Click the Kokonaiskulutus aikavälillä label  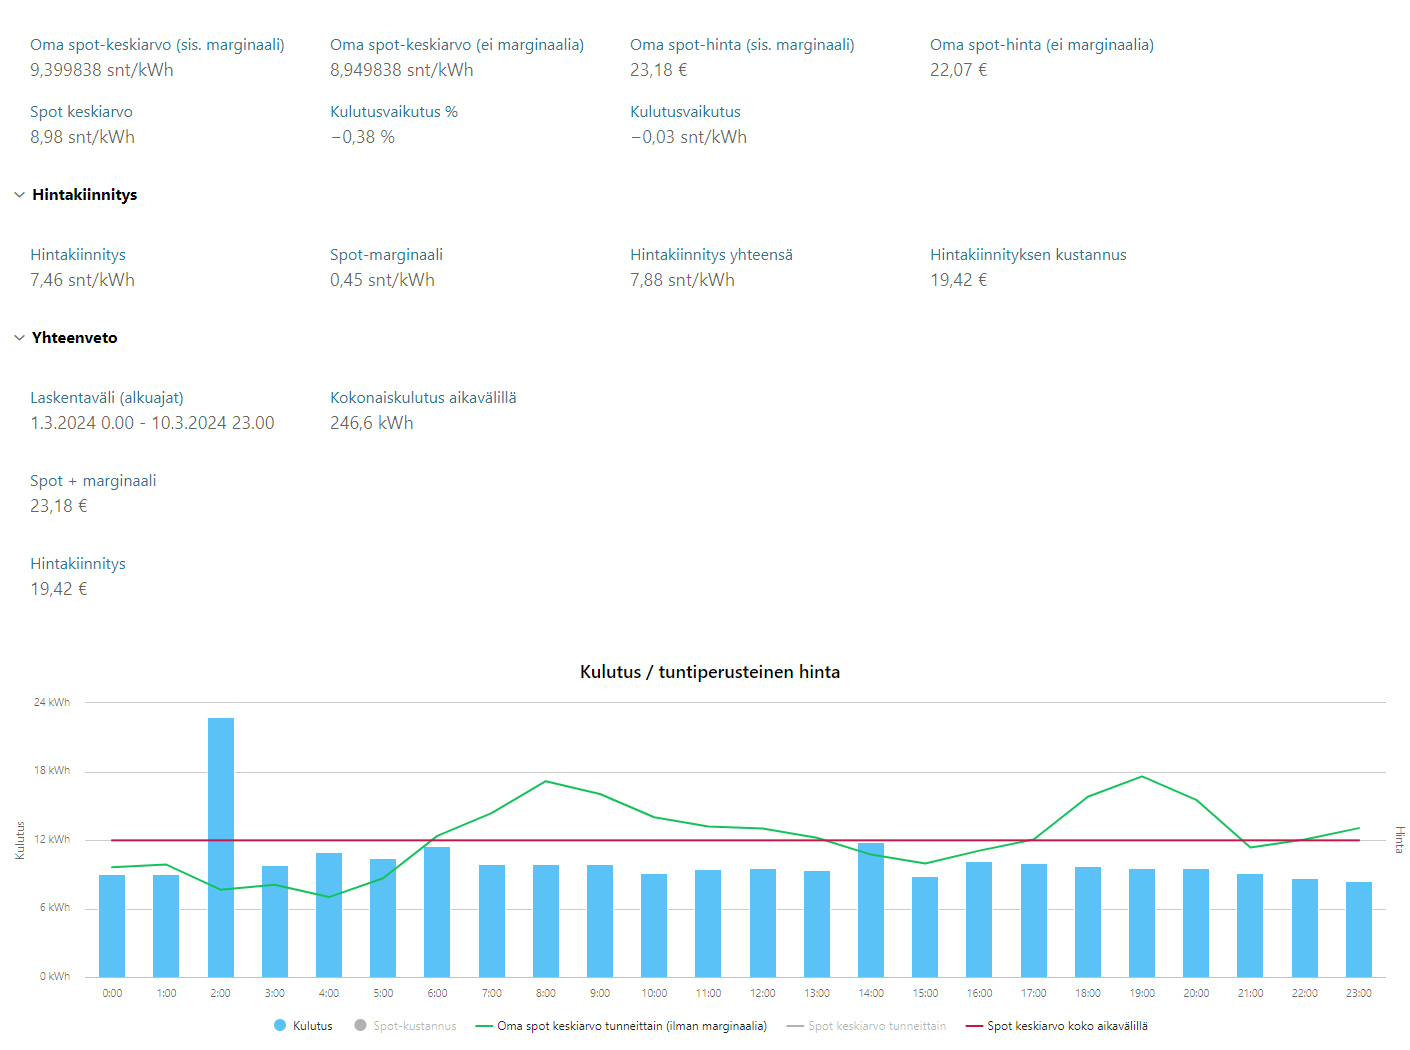click(423, 398)
